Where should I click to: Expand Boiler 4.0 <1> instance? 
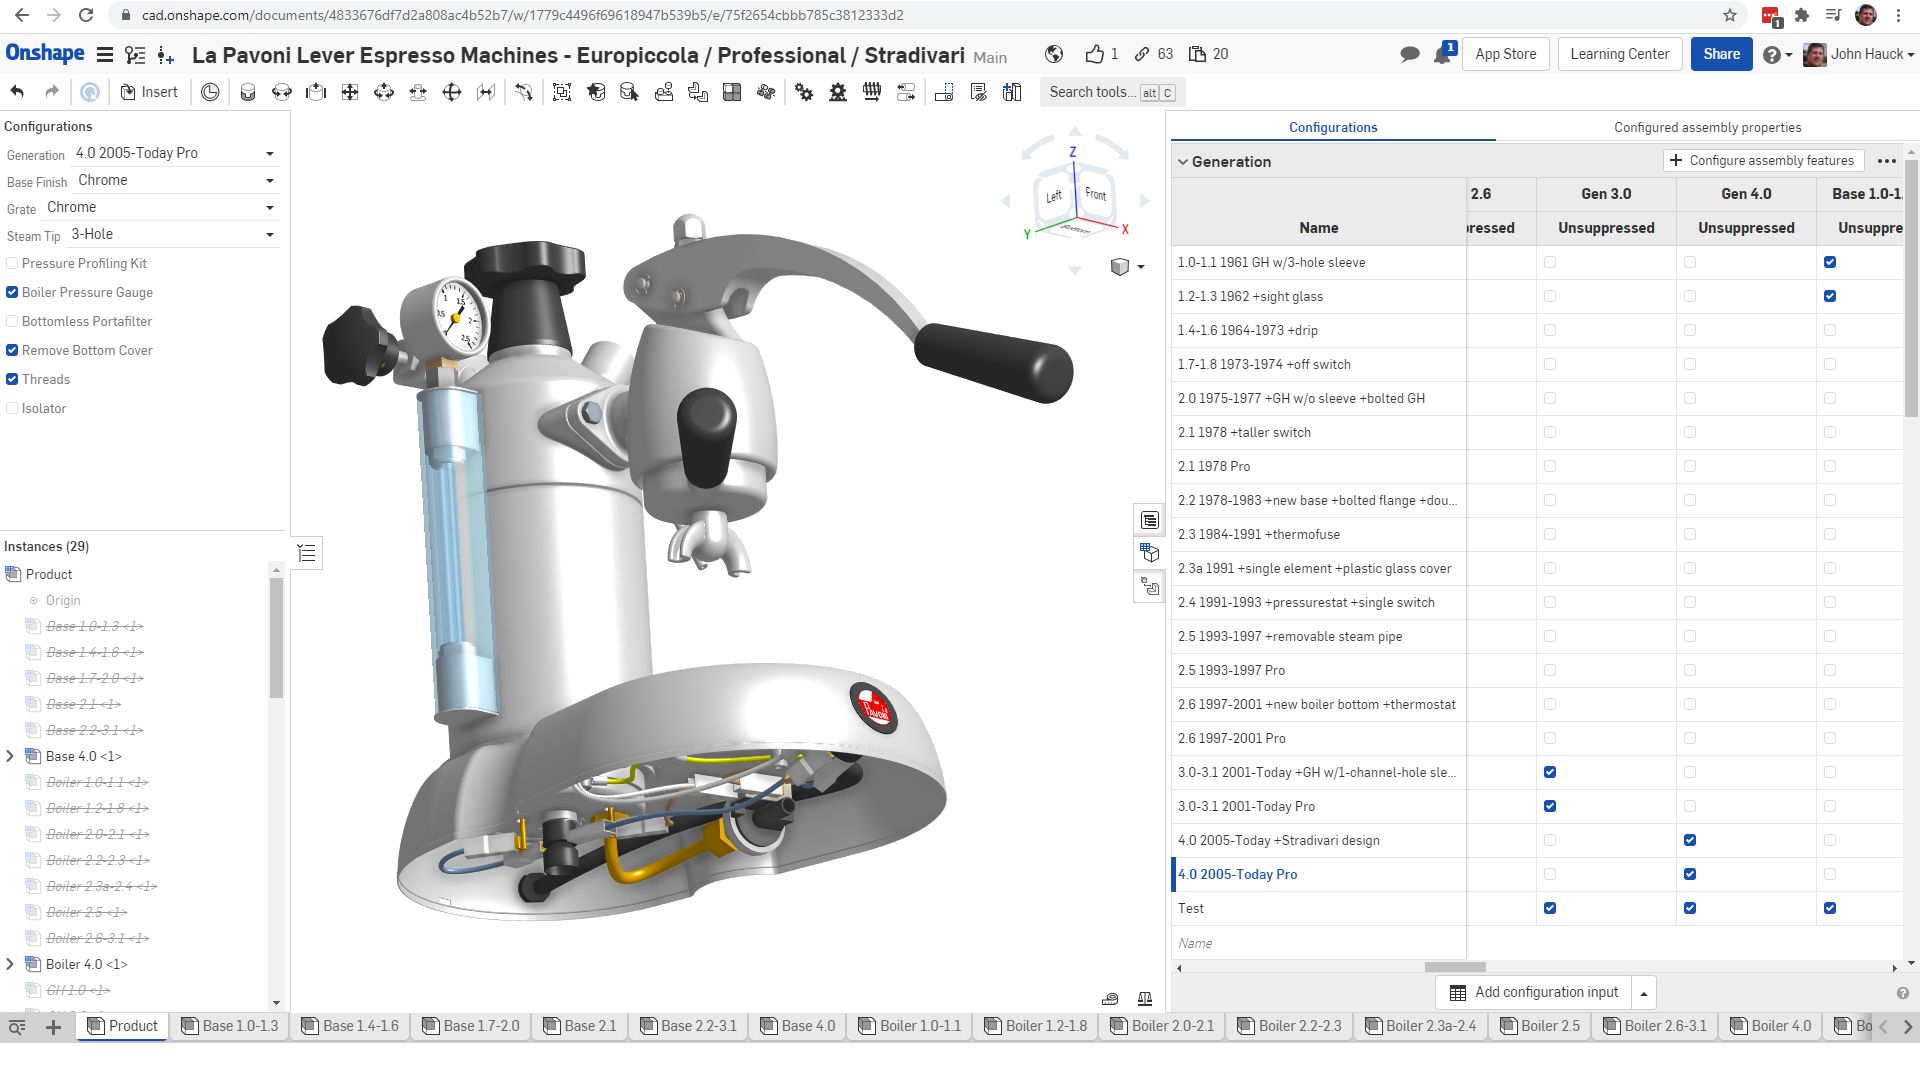coord(10,964)
